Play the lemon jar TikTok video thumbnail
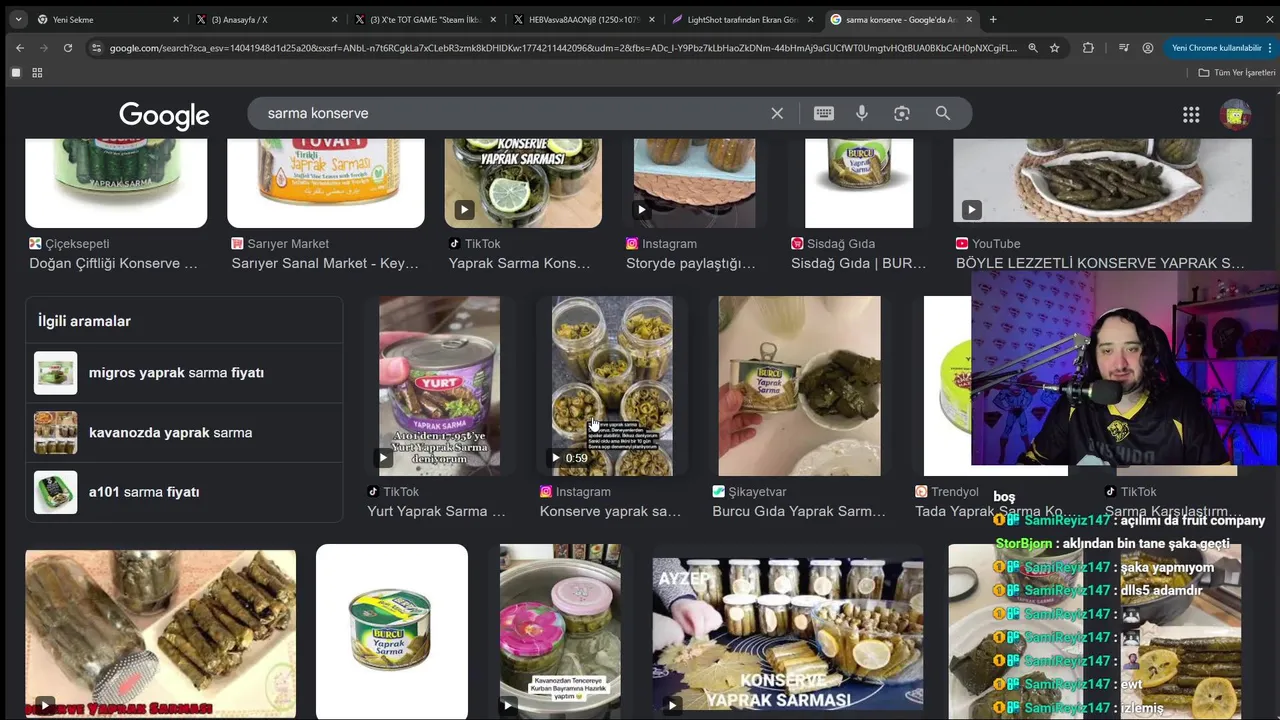Viewport: 1280px width, 720px height. point(523,183)
